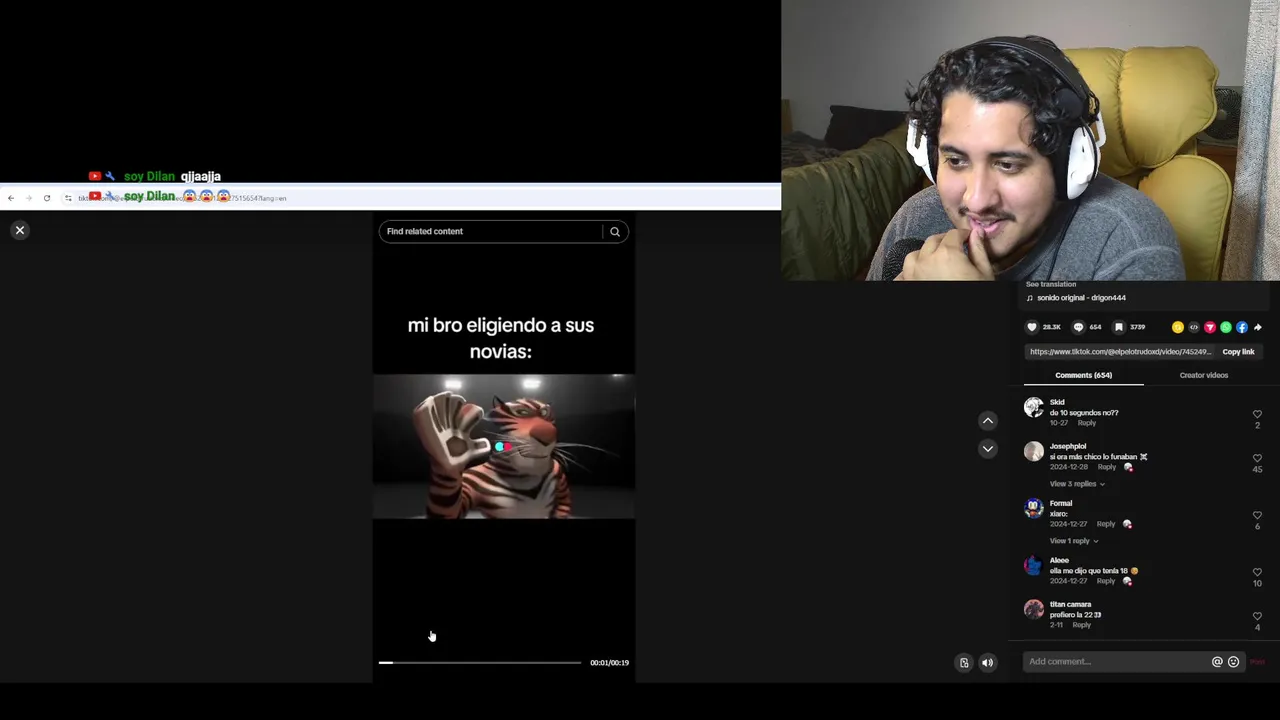
Task: Like Josephplol's comment
Action: (x=1257, y=458)
